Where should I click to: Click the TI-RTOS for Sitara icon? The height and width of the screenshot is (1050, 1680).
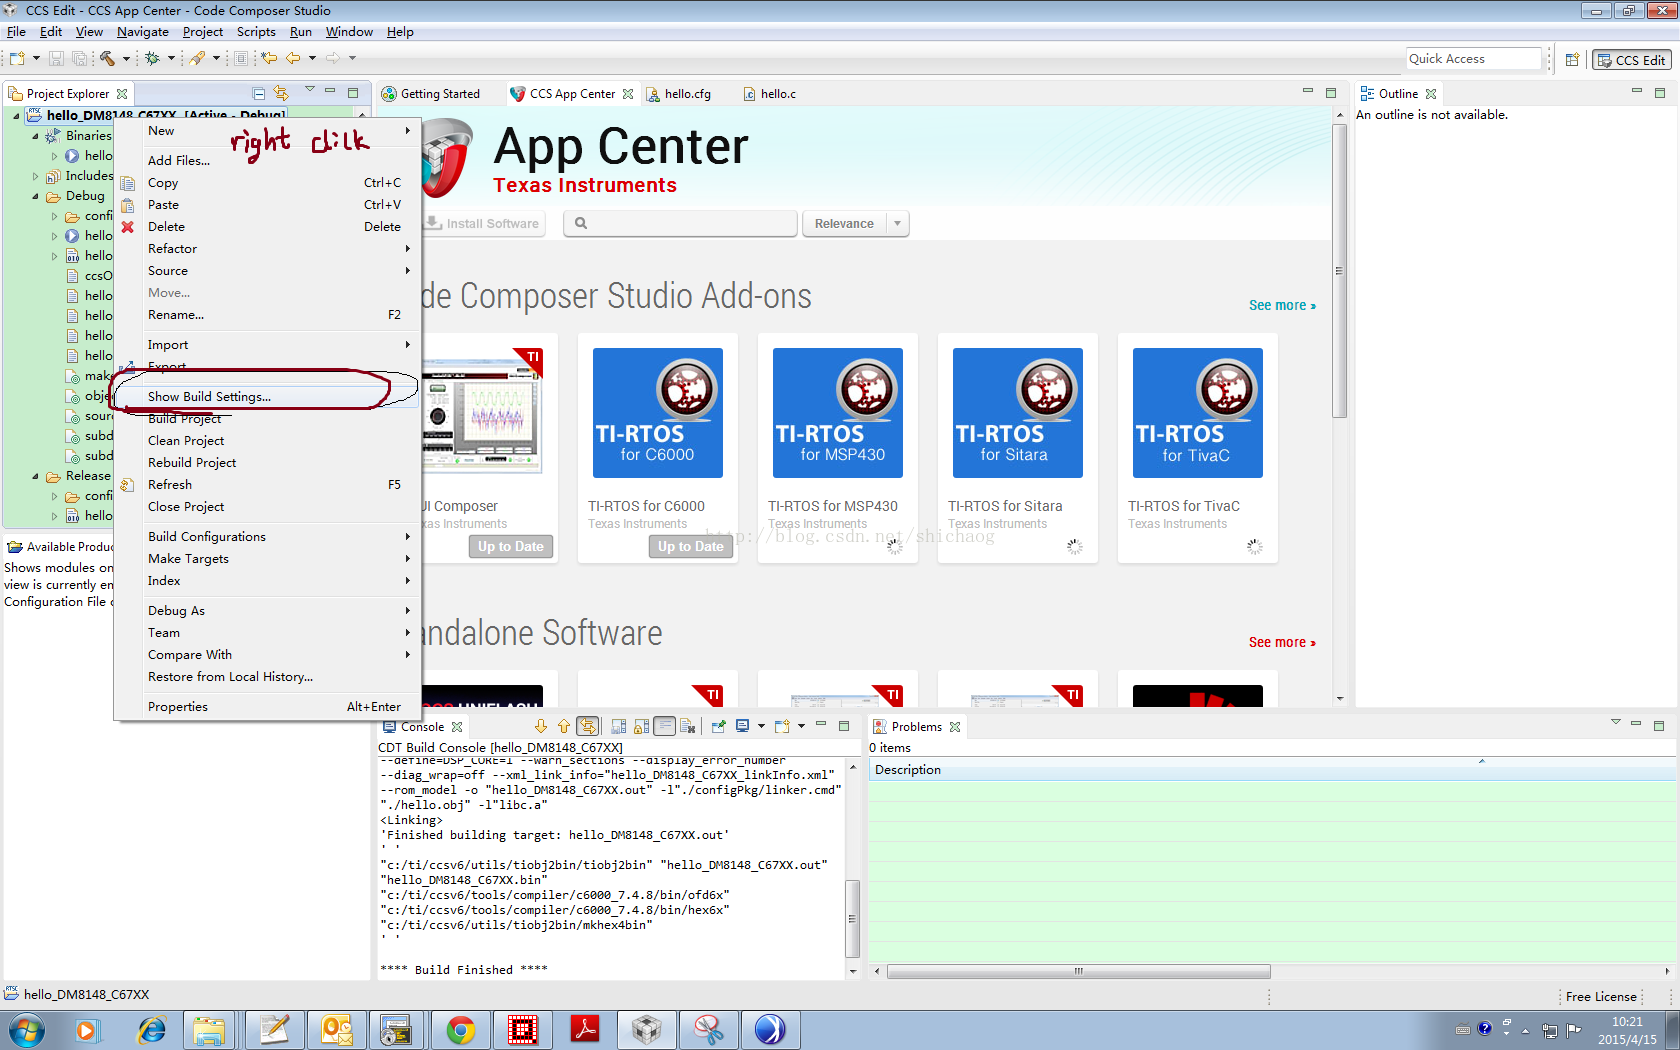pyautogui.click(x=1018, y=413)
